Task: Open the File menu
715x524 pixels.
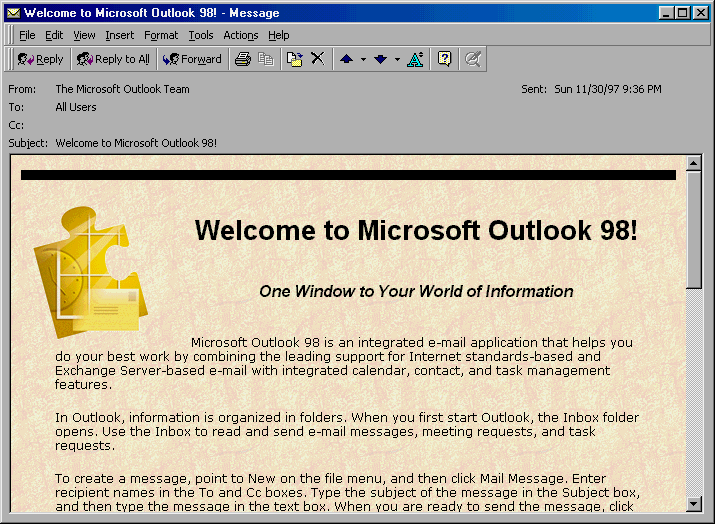Action: point(27,35)
